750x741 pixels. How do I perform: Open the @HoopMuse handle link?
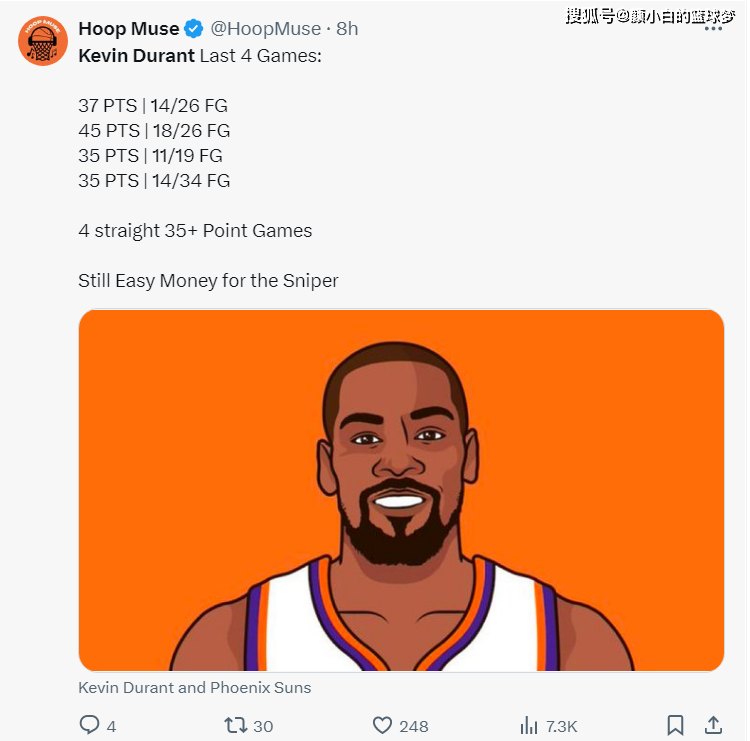coord(266,29)
